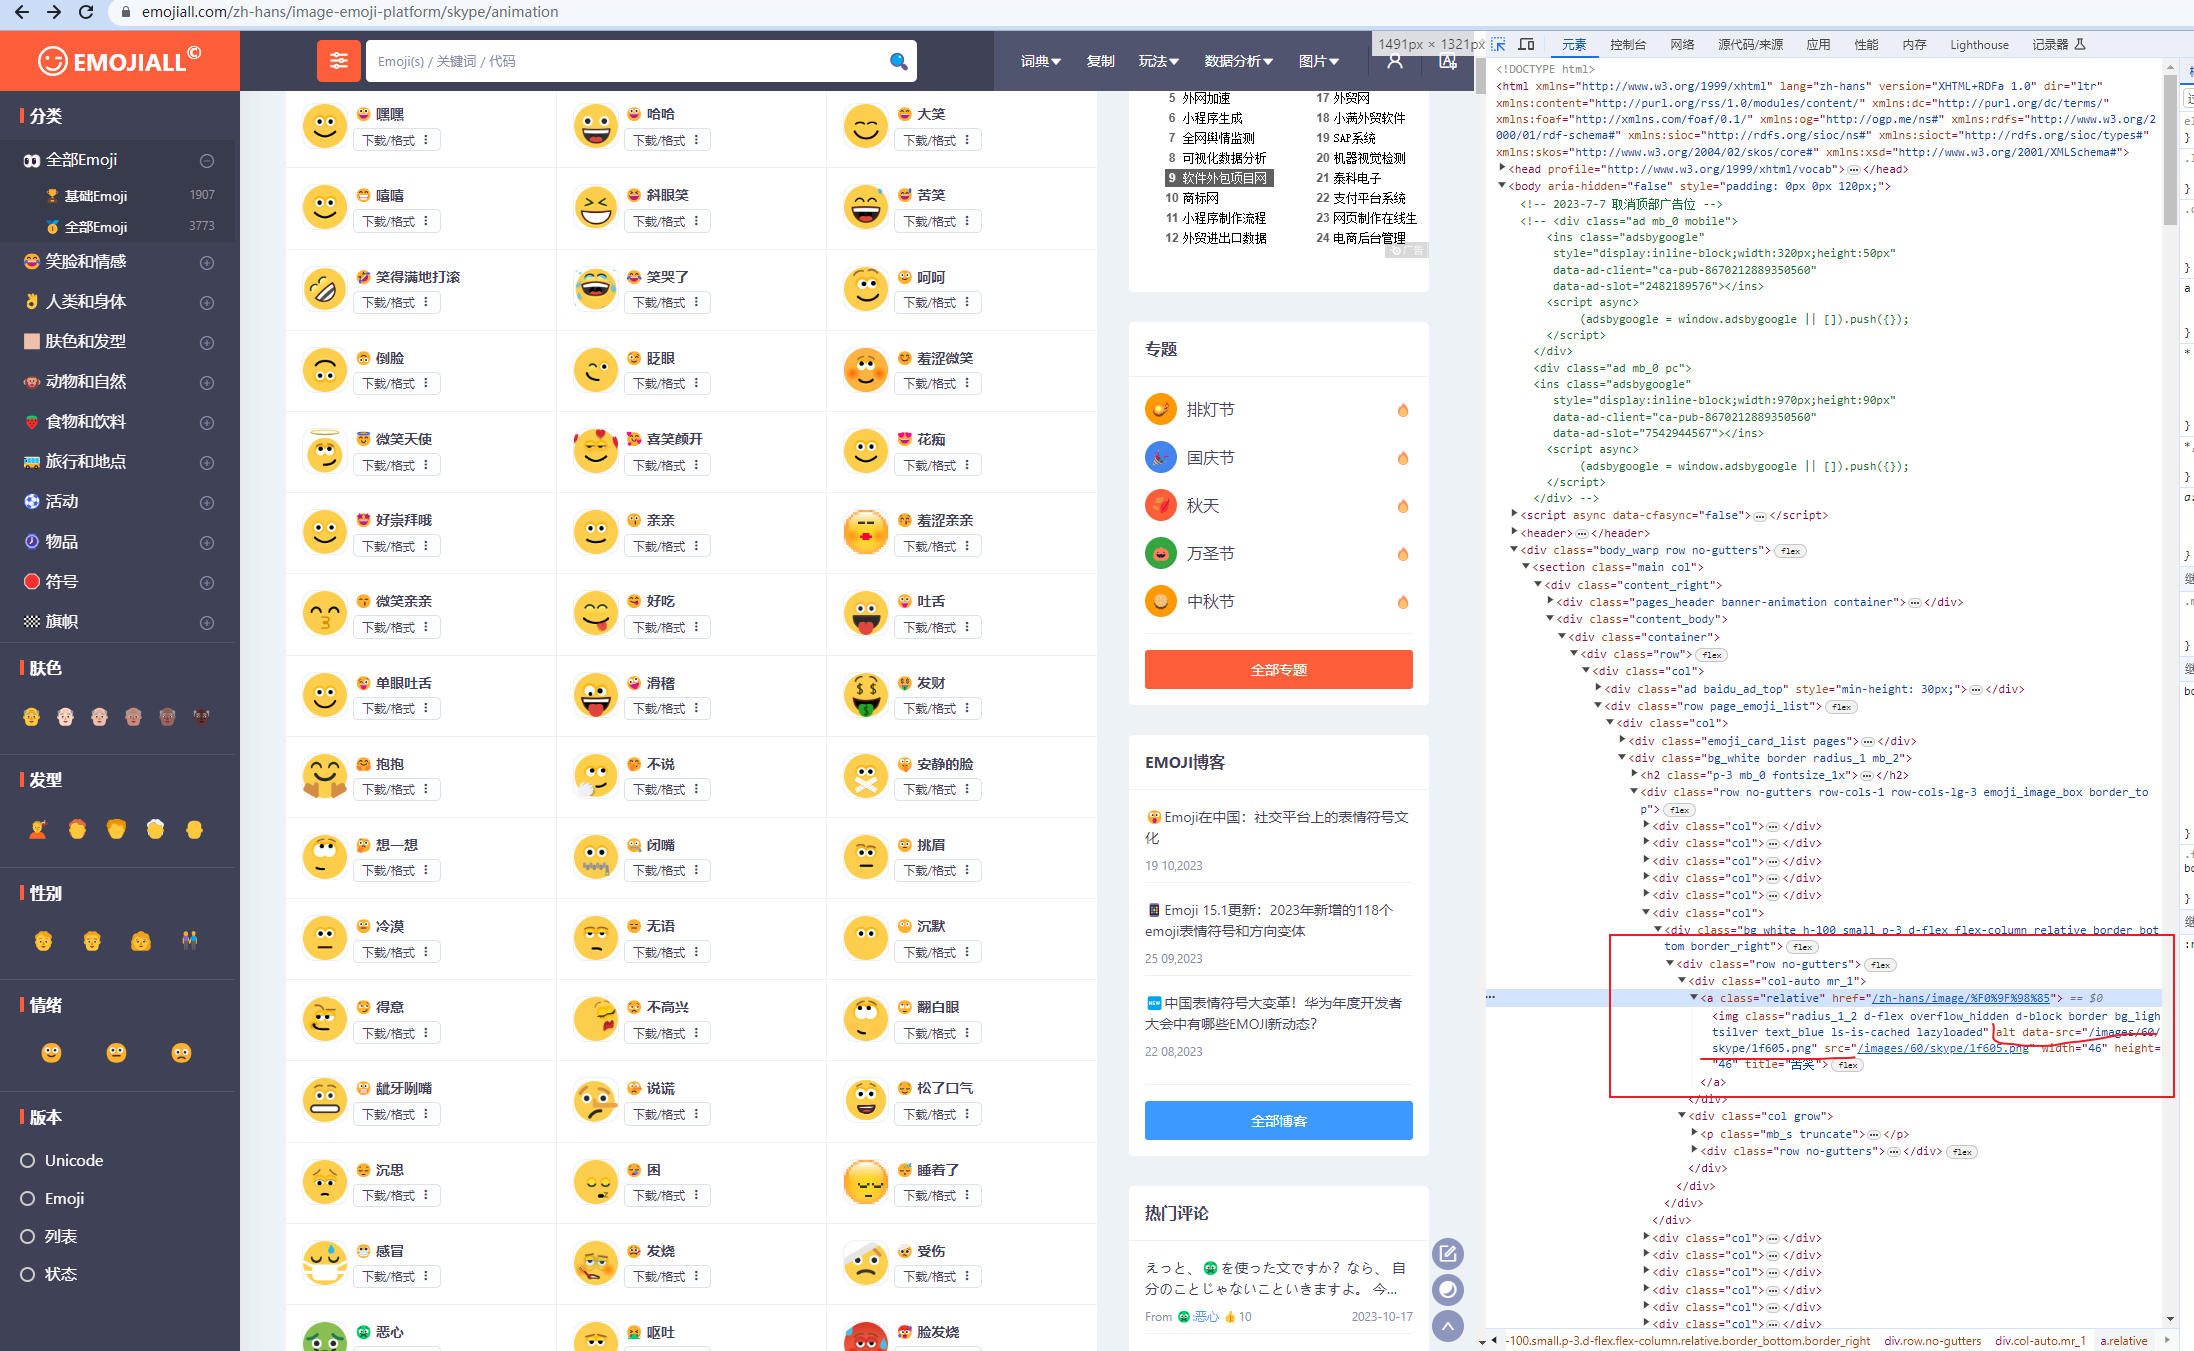Switch to the 控制台 DevTools tab
This screenshot has width=2194, height=1351.
pos(1627,44)
